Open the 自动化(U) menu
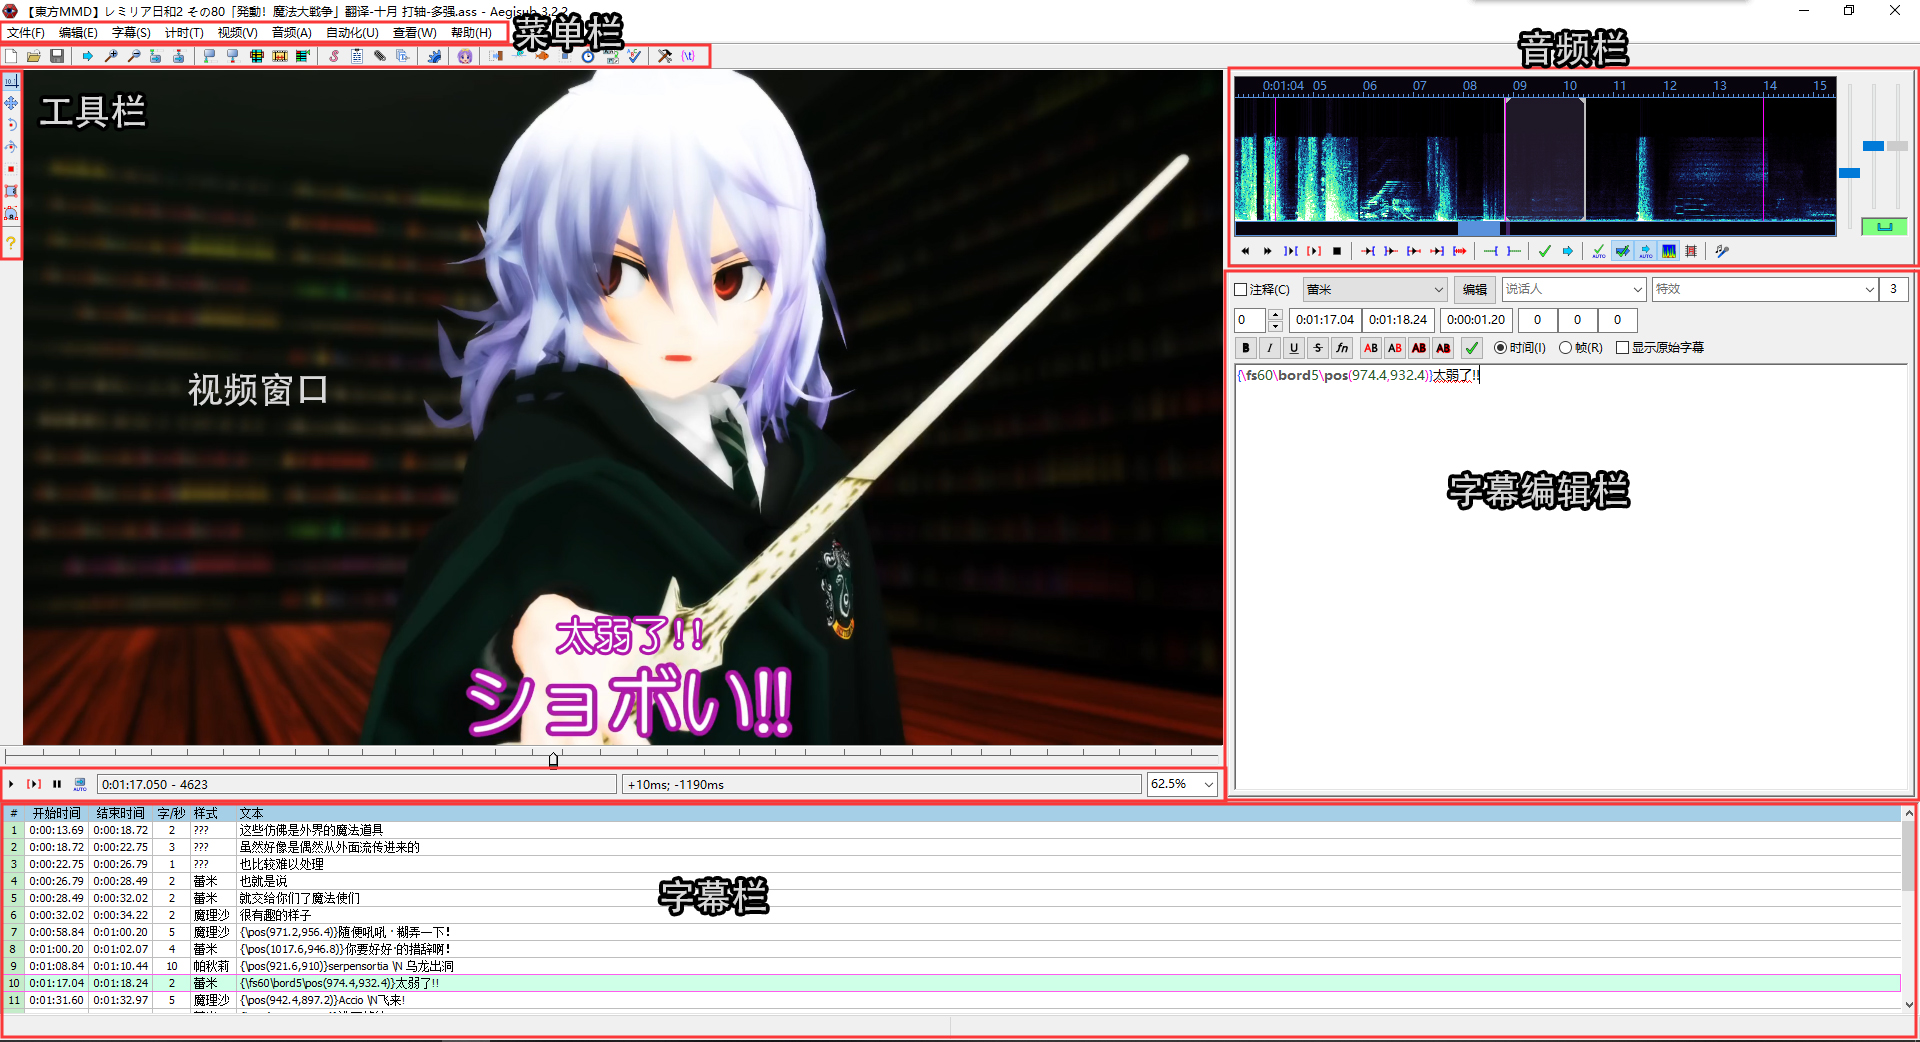The width and height of the screenshot is (1920, 1042). (352, 33)
